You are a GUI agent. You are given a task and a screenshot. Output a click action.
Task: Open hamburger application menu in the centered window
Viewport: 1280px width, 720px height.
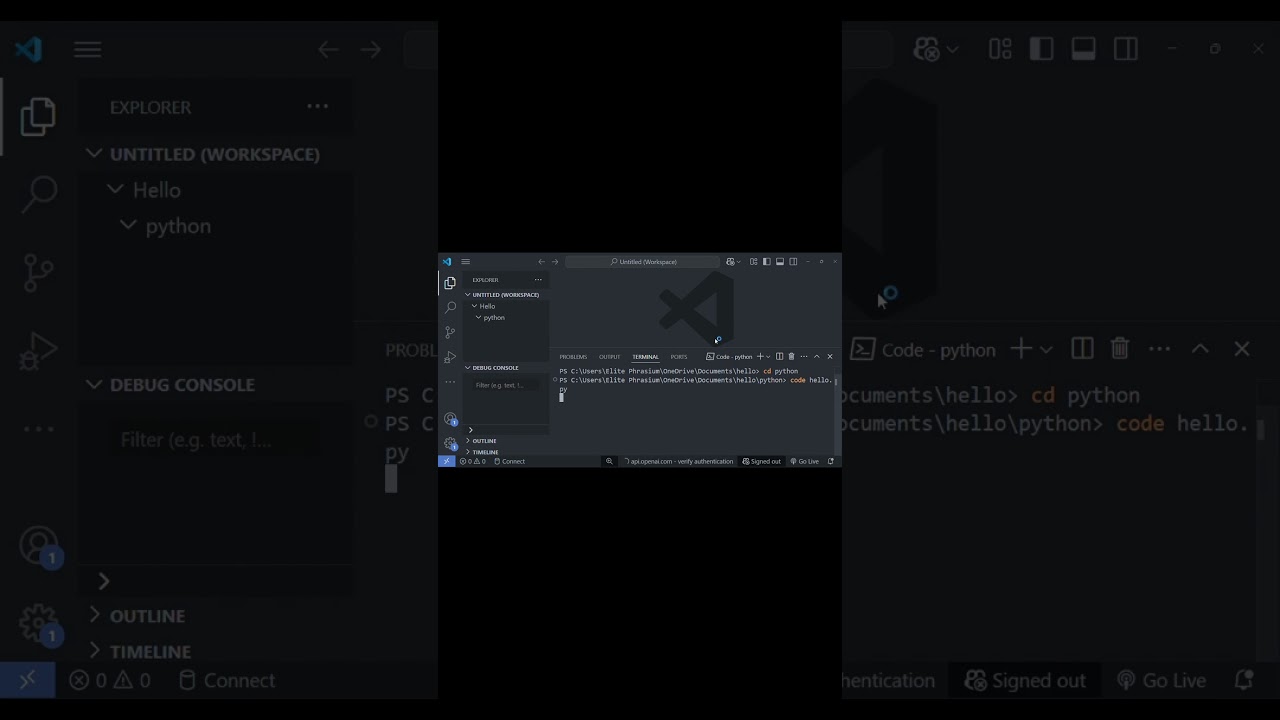point(465,262)
